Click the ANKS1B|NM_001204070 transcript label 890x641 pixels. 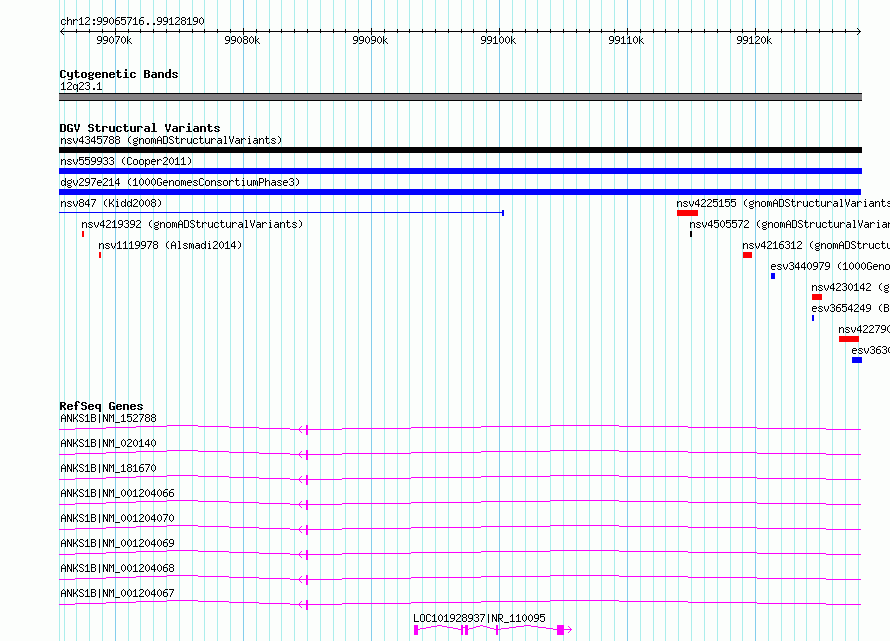coord(117,518)
